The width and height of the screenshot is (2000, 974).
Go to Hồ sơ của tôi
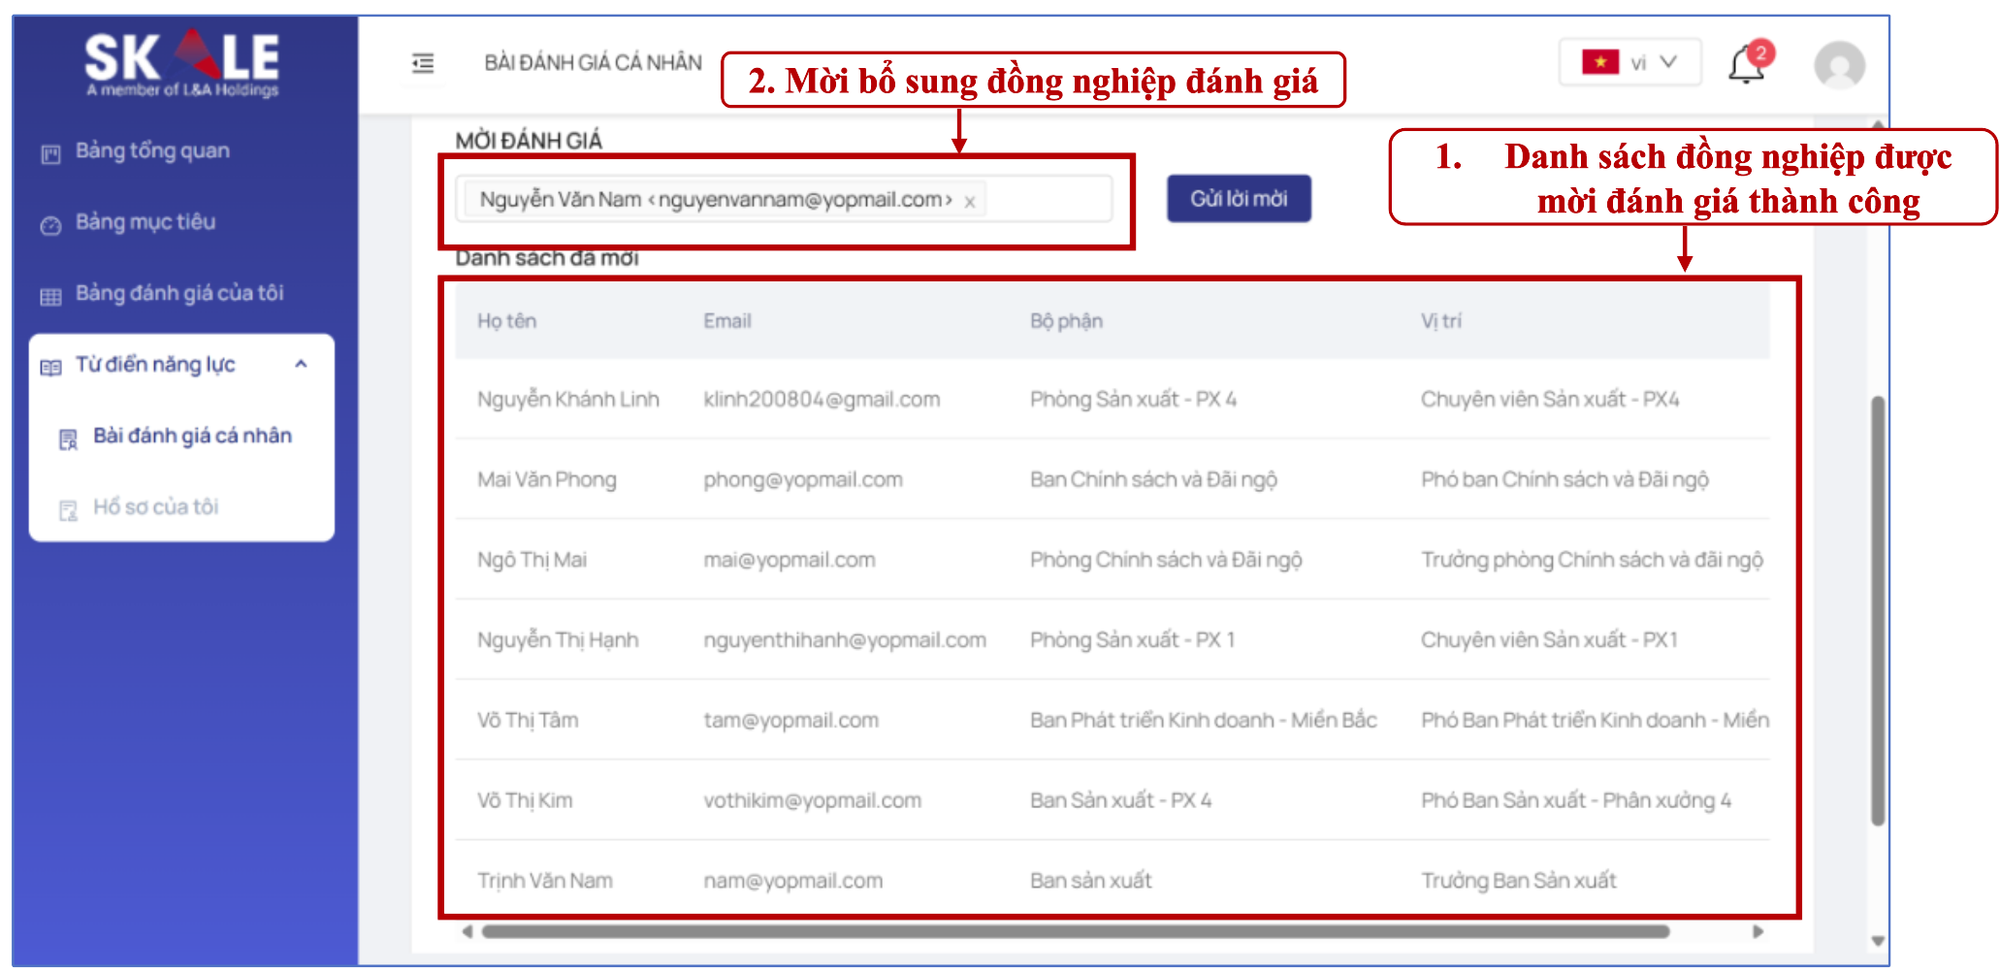[156, 507]
